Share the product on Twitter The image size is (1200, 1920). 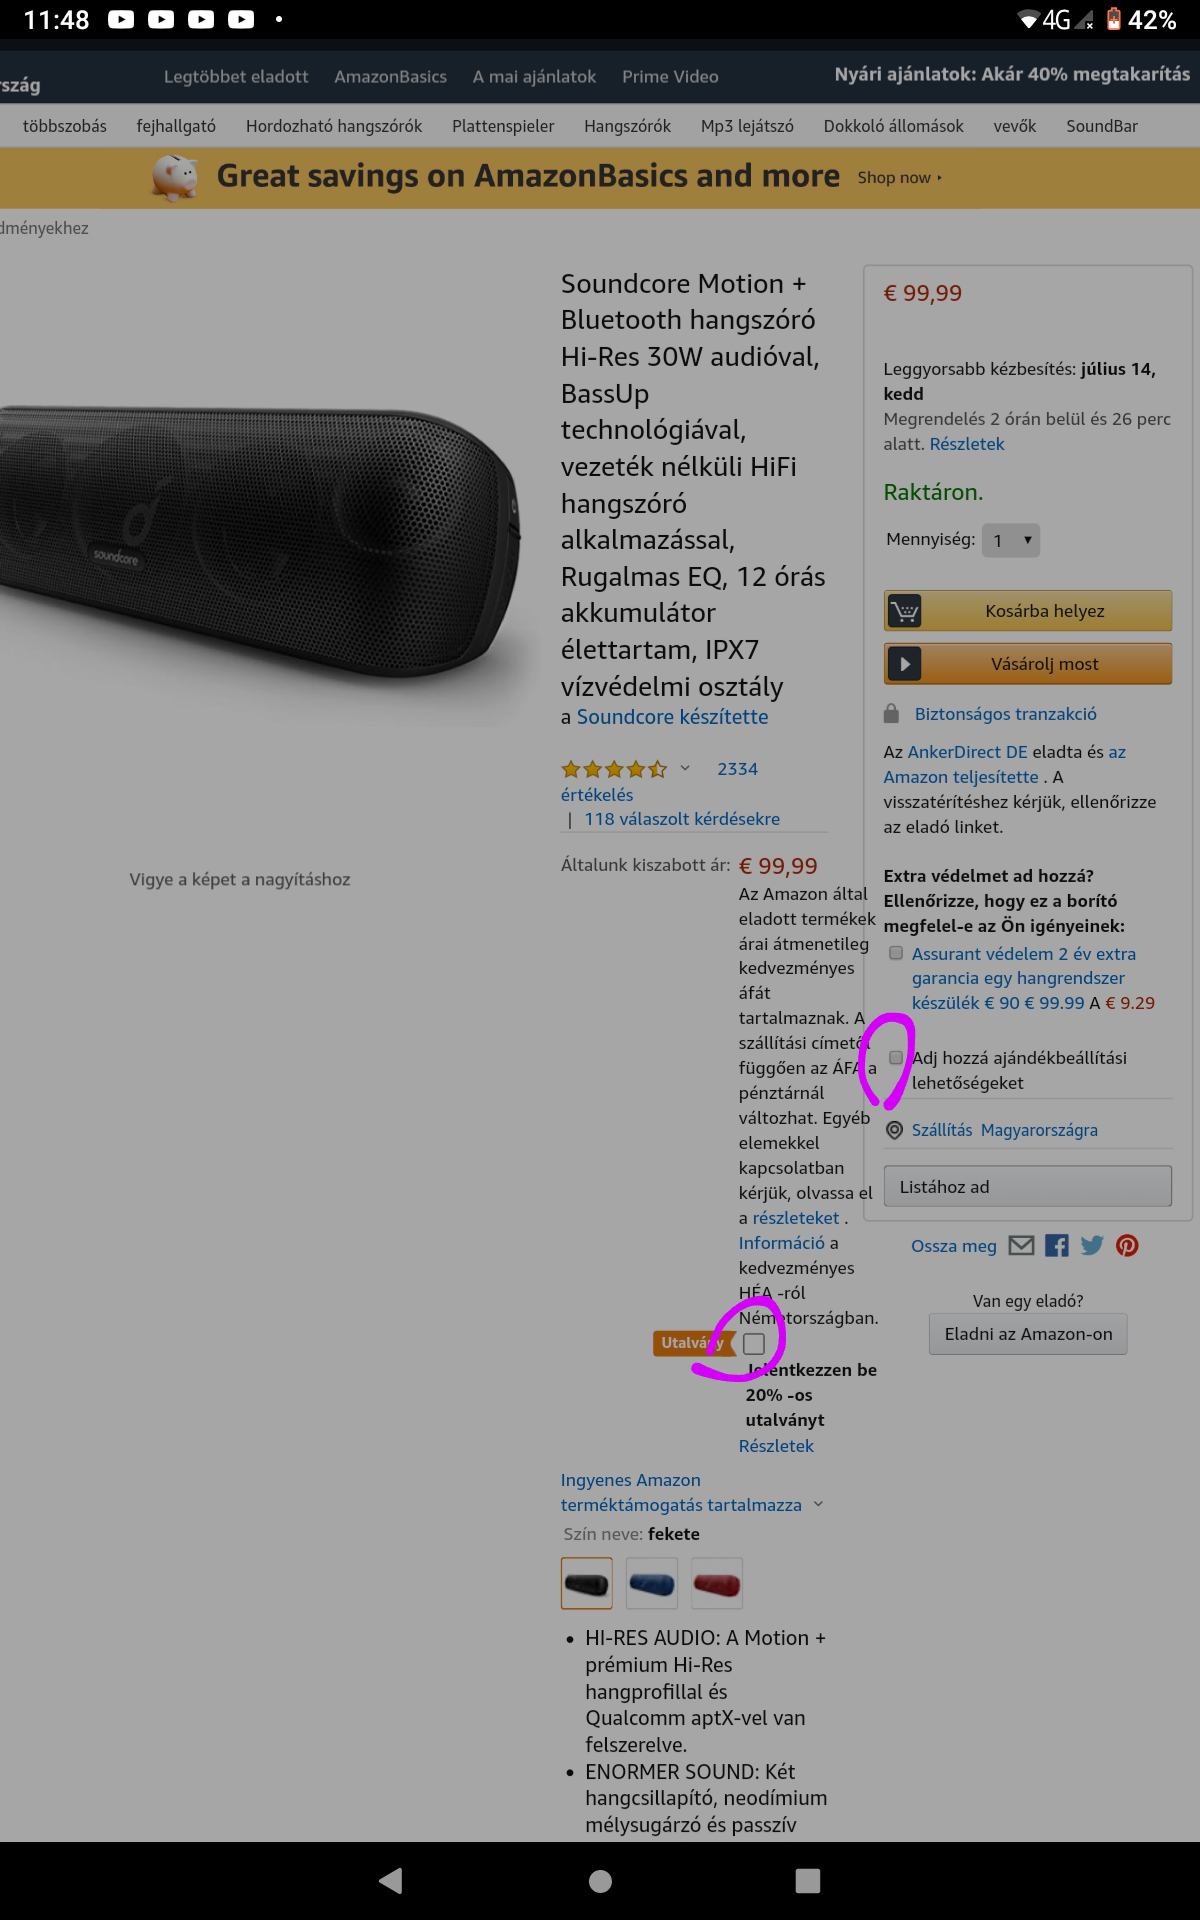1092,1245
